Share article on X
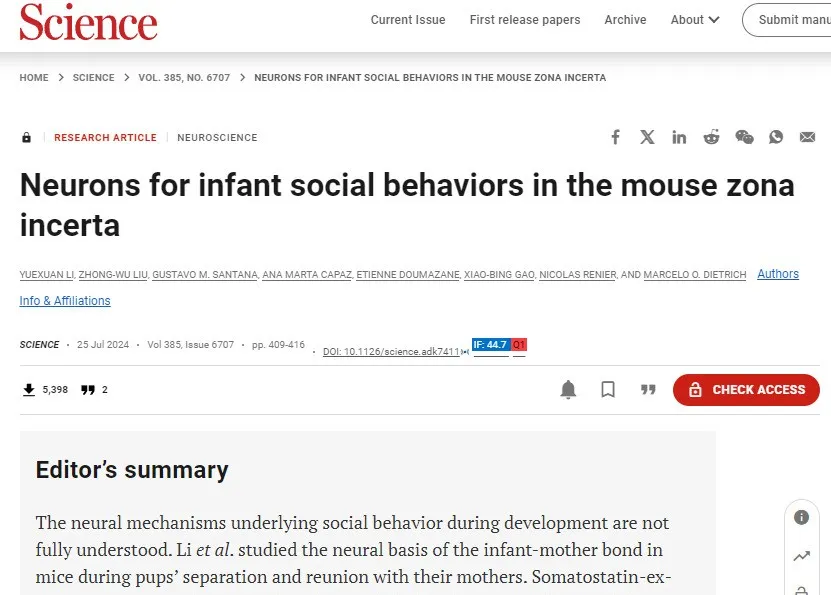831x595 pixels. point(647,137)
